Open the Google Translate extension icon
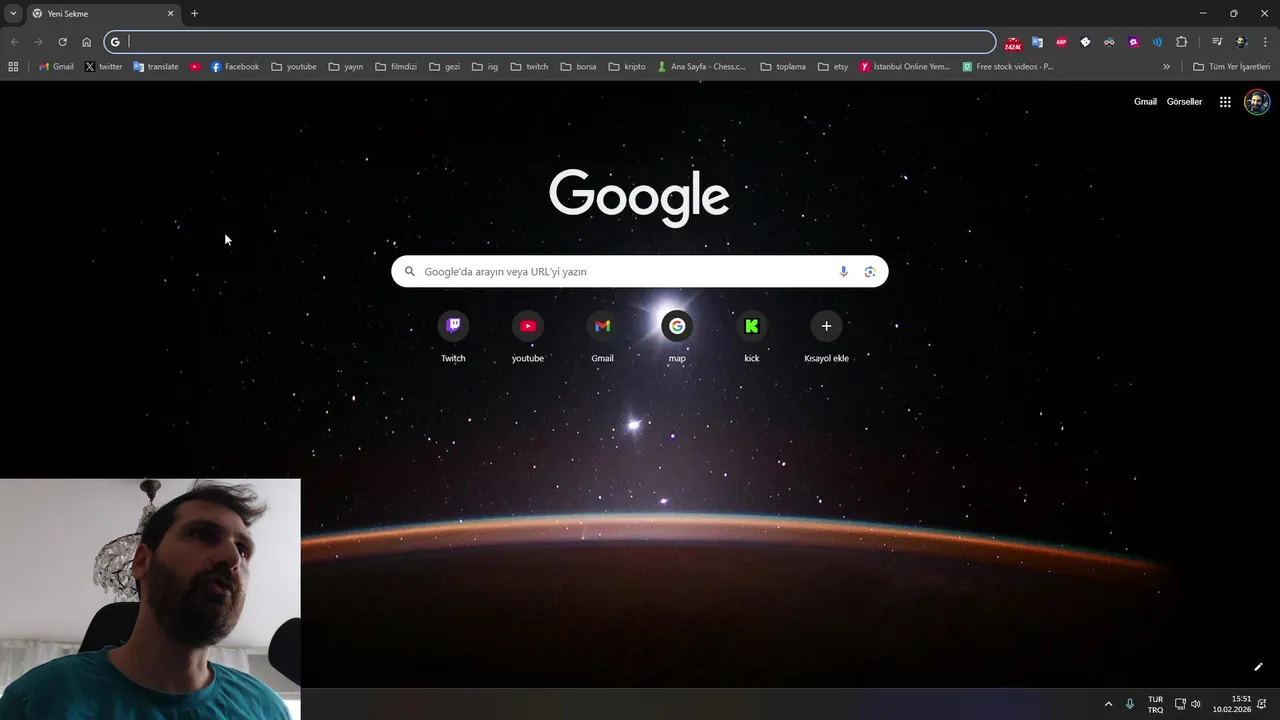This screenshot has height=720, width=1280. 1037,42
